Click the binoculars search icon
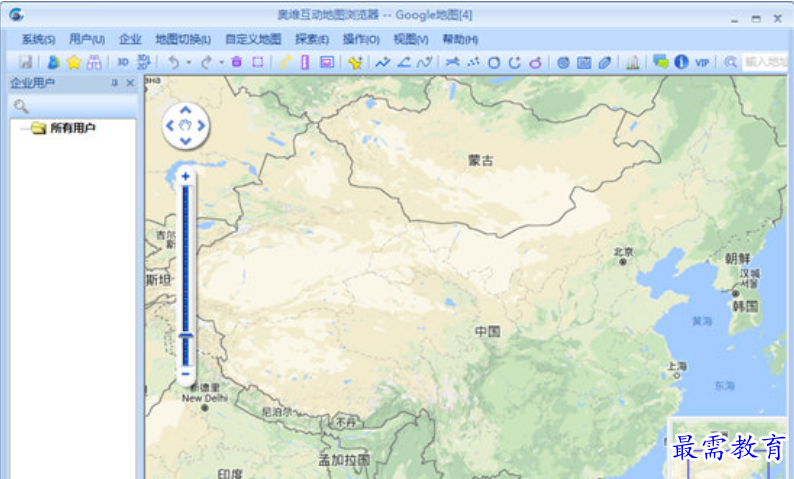The height and width of the screenshot is (479, 794). coord(94,62)
